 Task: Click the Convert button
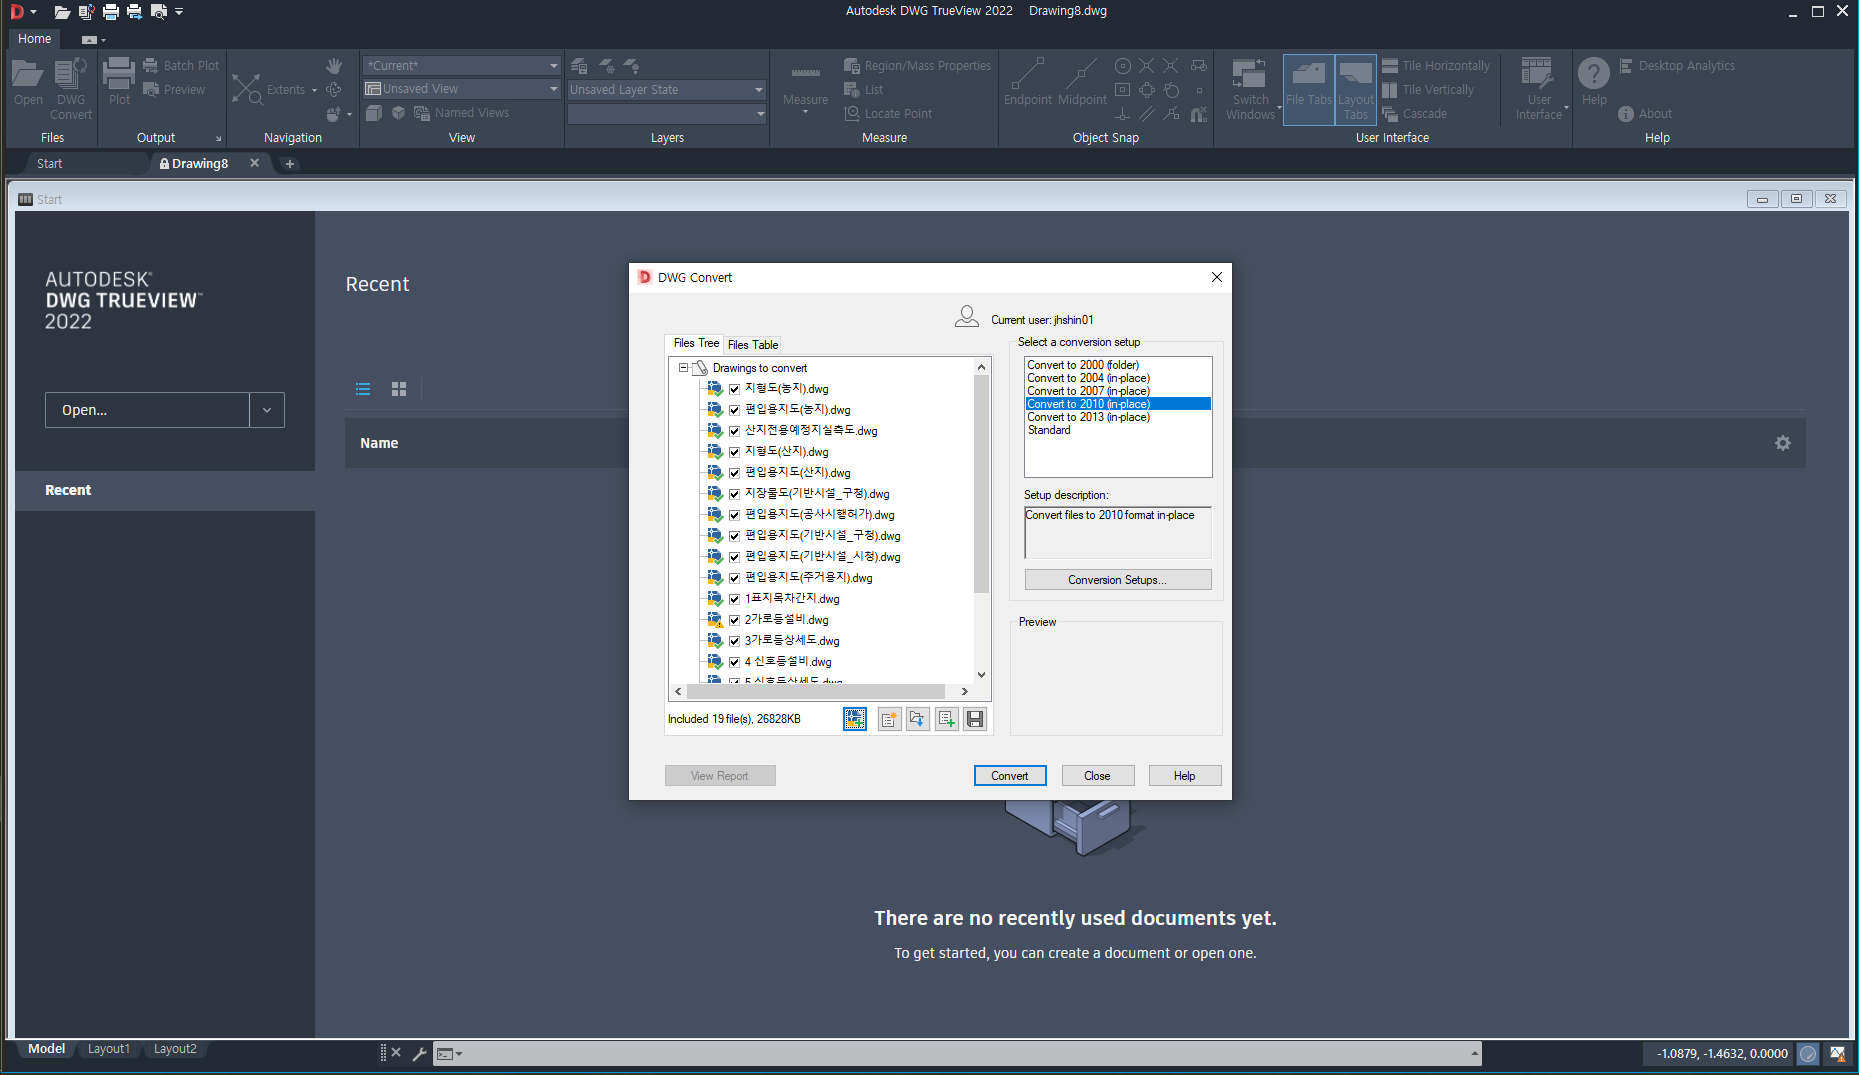pos(1010,776)
